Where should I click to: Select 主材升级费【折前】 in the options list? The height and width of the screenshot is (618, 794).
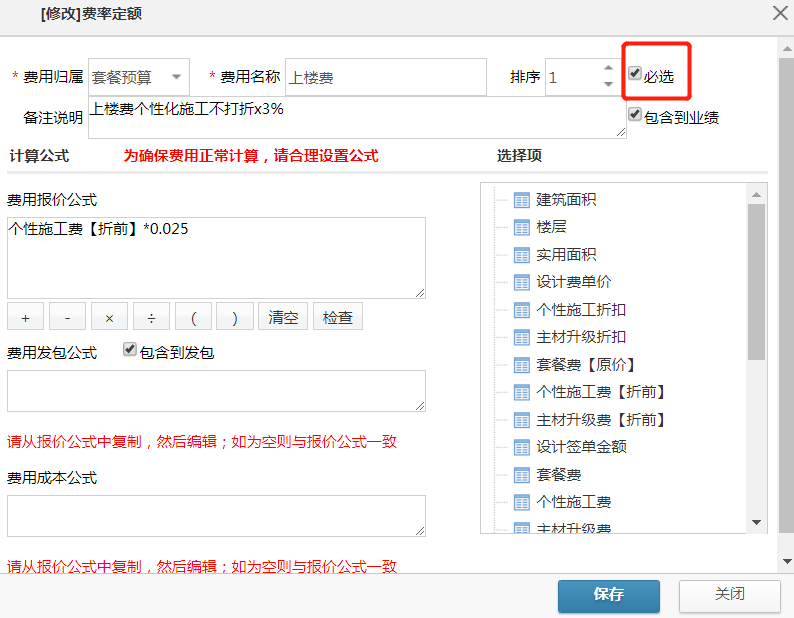[601, 420]
